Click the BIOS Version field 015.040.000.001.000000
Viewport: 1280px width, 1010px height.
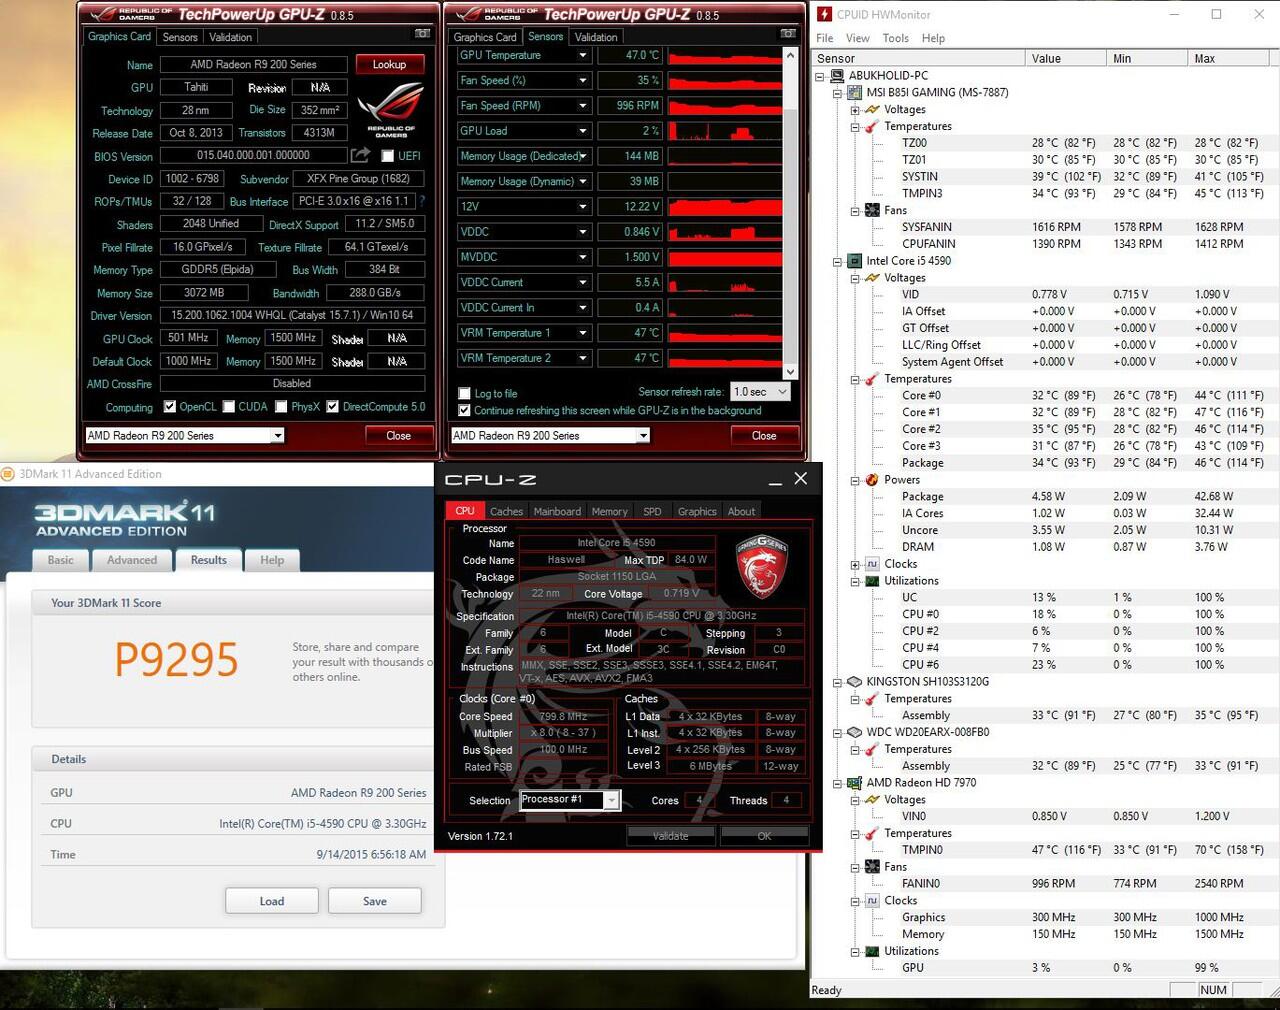pos(253,155)
